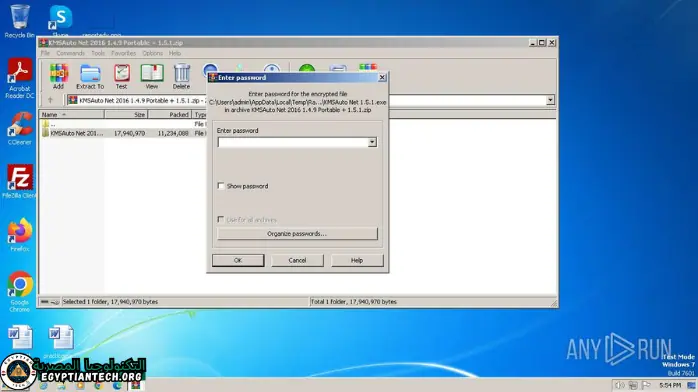Open the Options menu
This screenshot has height=392, width=698.
click(152, 53)
